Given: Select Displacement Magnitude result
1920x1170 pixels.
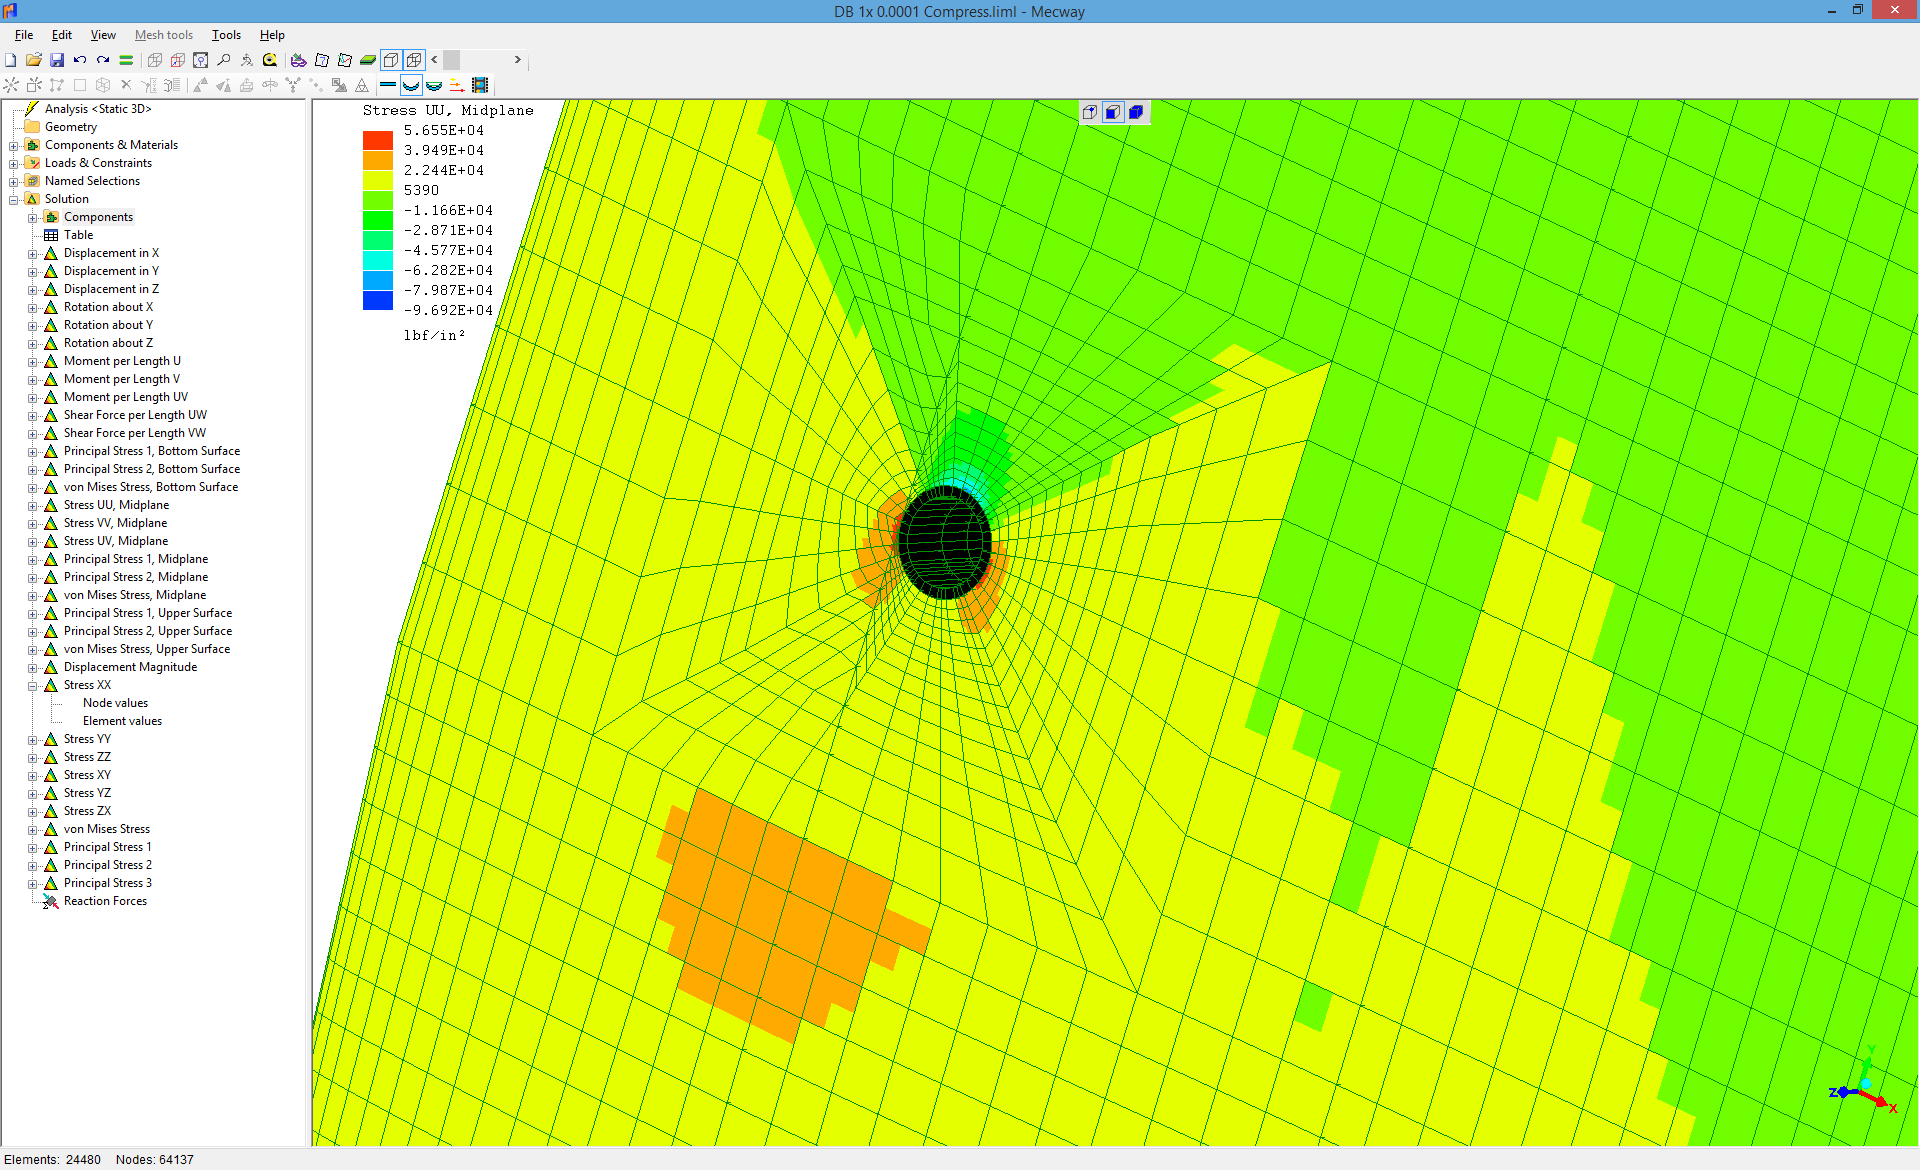Looking at the screenshot, I should point(130,667).
